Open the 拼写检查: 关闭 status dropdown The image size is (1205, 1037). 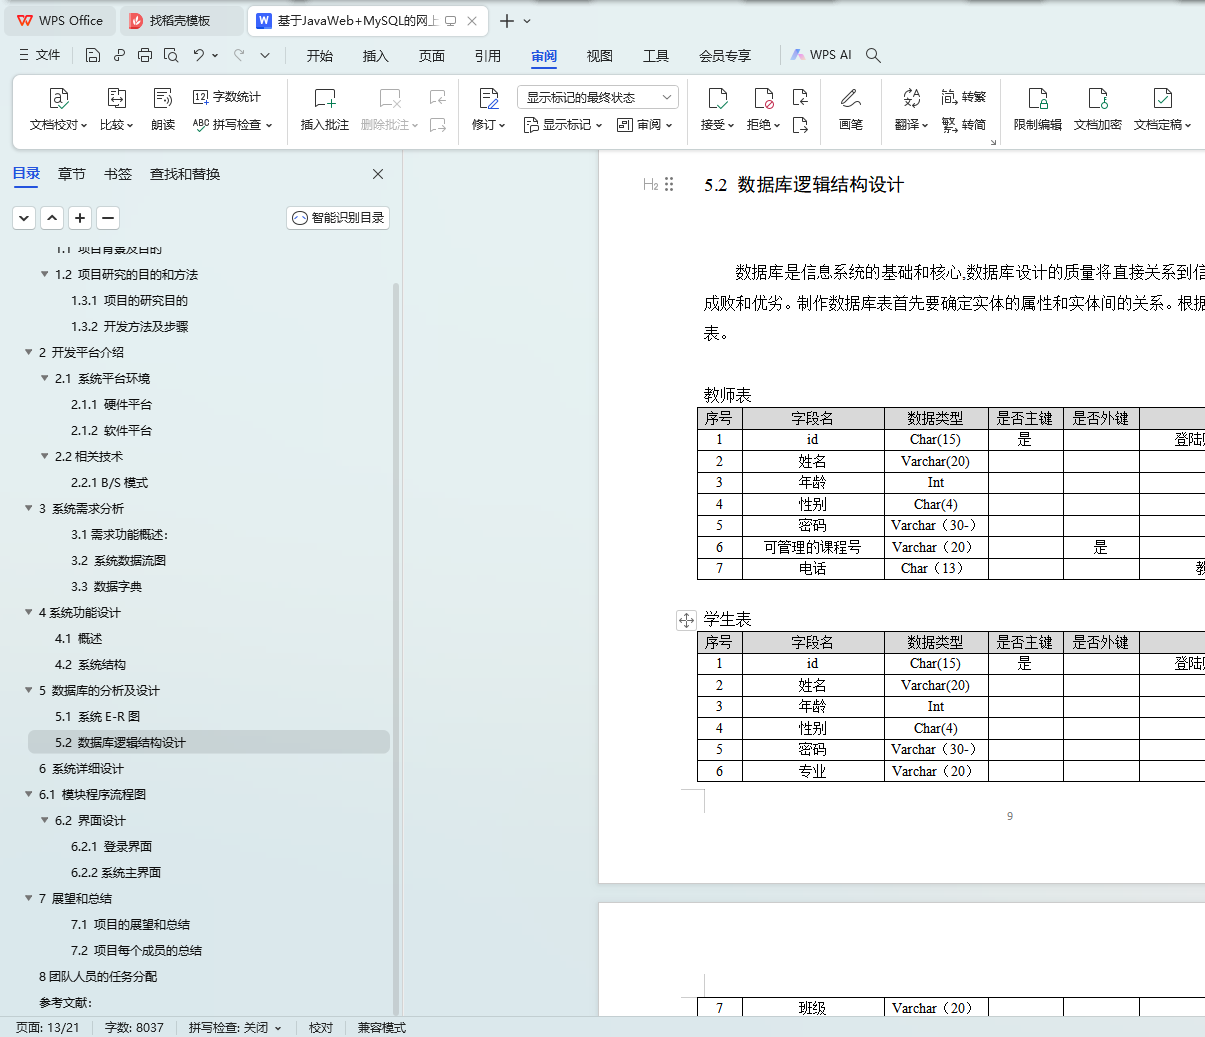tap(235, 1027)
